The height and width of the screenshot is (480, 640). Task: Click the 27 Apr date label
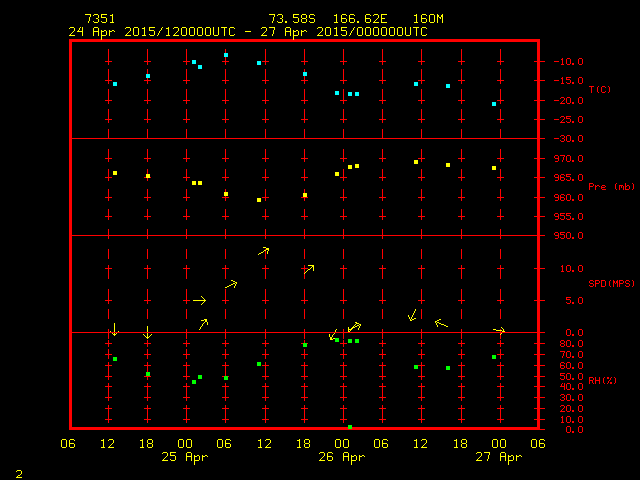pyautogui.click(x=498, y=457)
